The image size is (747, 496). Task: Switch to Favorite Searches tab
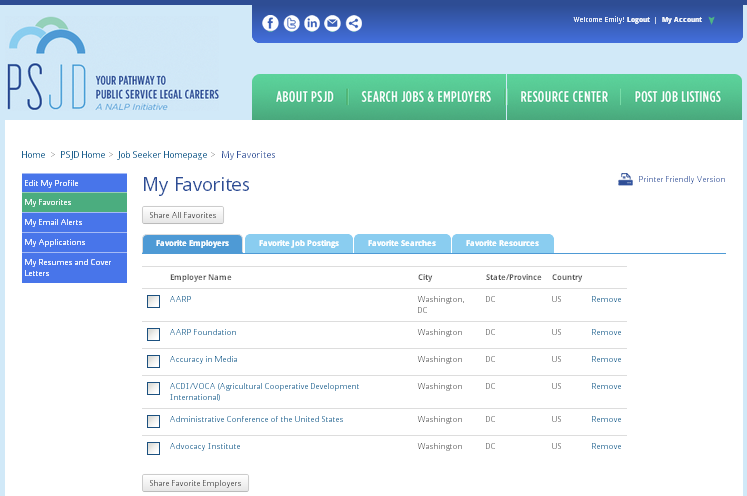click(402, 243)
